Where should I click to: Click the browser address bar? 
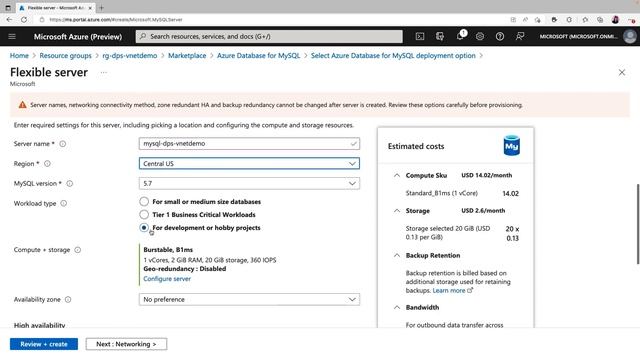click(x=269, y=20)
